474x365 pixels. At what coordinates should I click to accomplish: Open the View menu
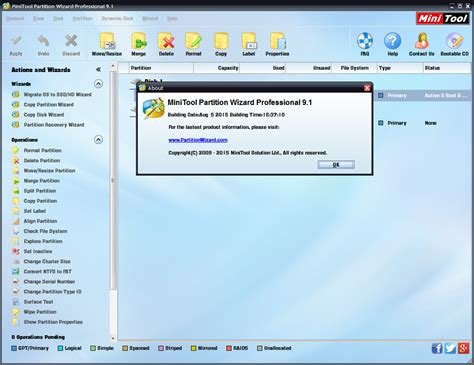pyautogui.click(x=38, y=19)
